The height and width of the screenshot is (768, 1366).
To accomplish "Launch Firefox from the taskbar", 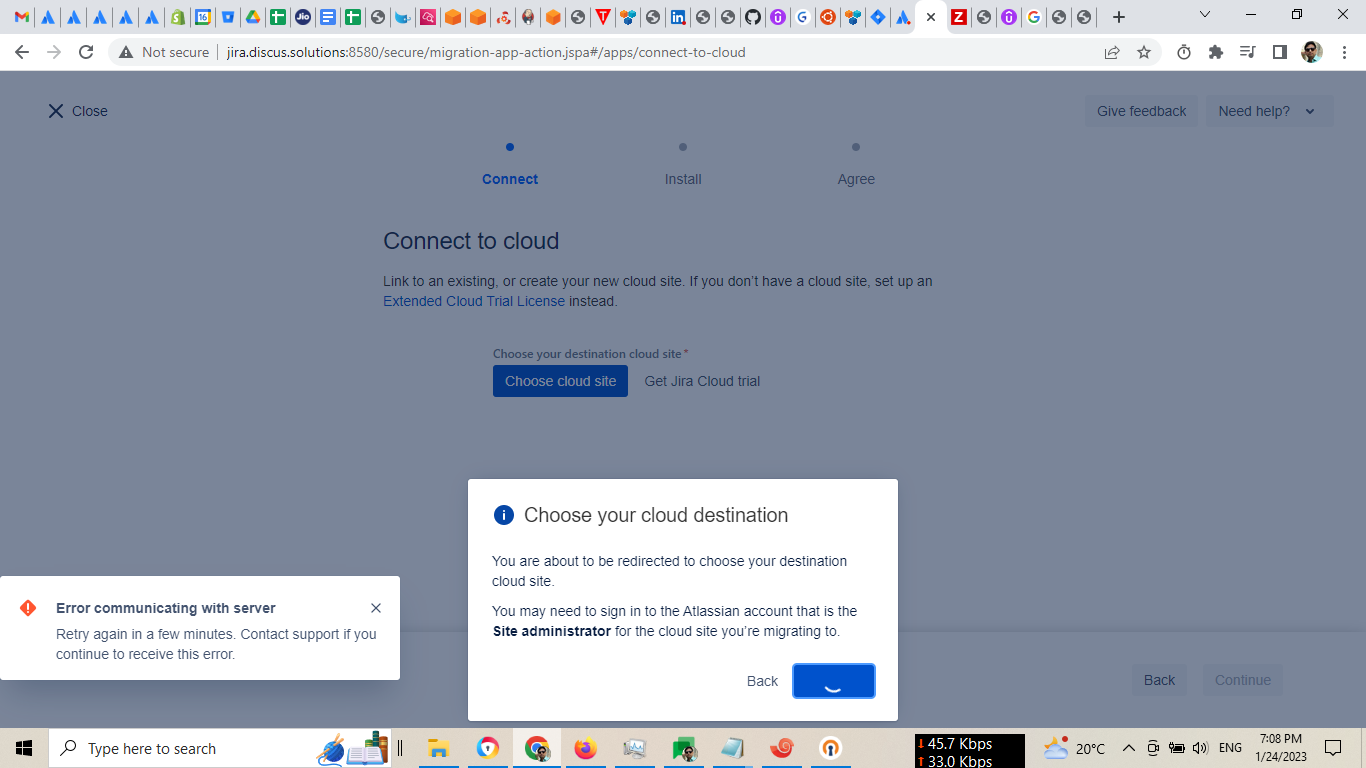I will click(585, 747).
